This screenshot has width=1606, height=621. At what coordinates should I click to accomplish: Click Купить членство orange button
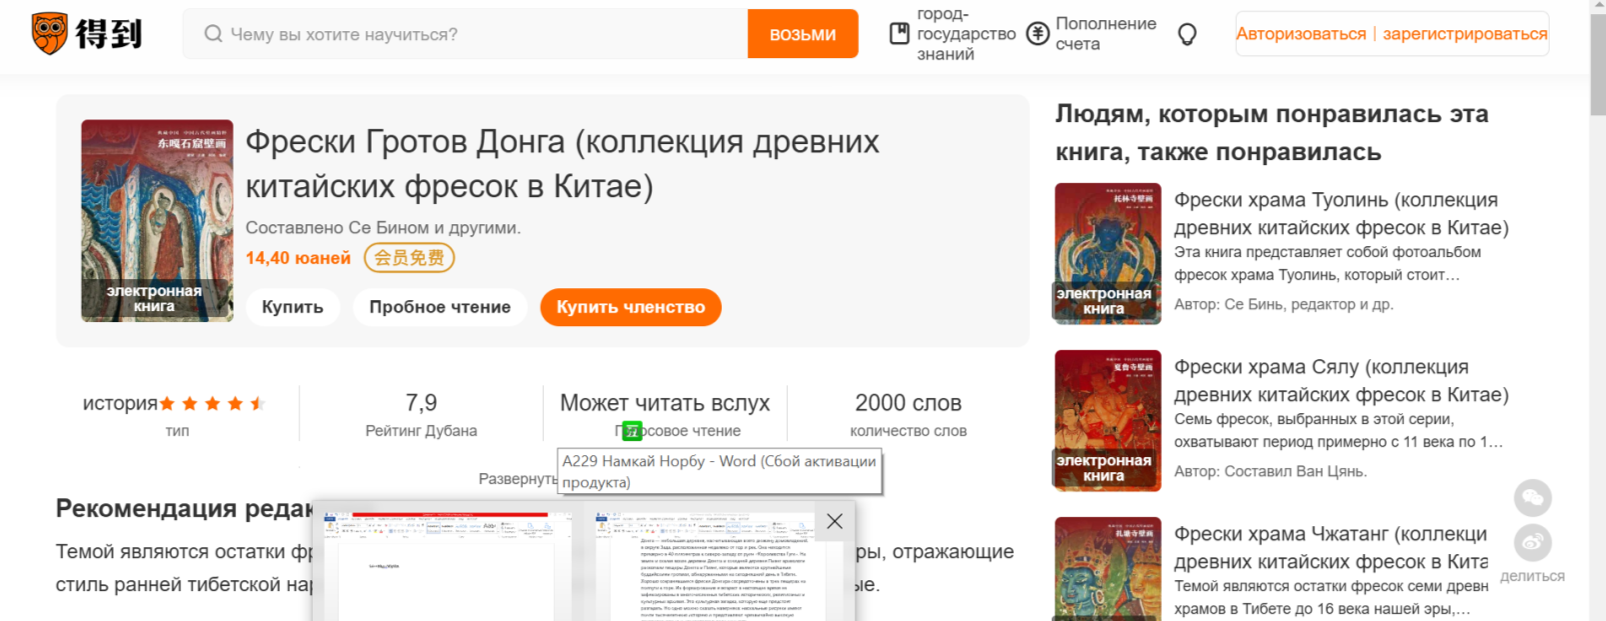(630, 307)
